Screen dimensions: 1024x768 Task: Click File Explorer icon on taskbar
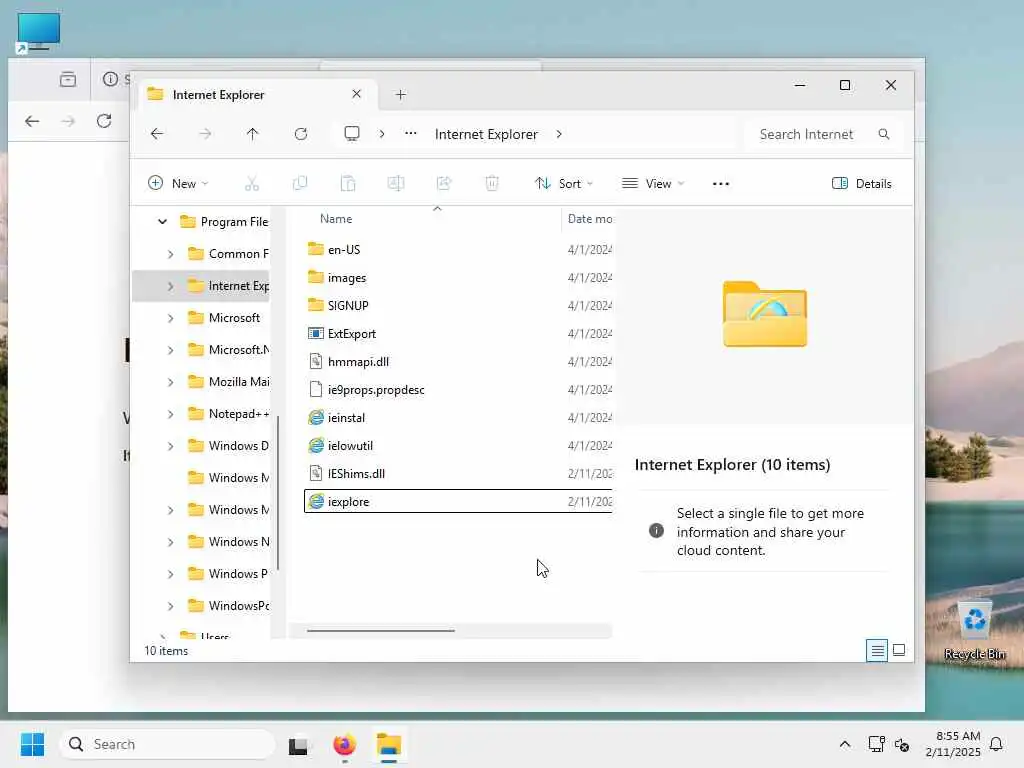coord(389,744)
